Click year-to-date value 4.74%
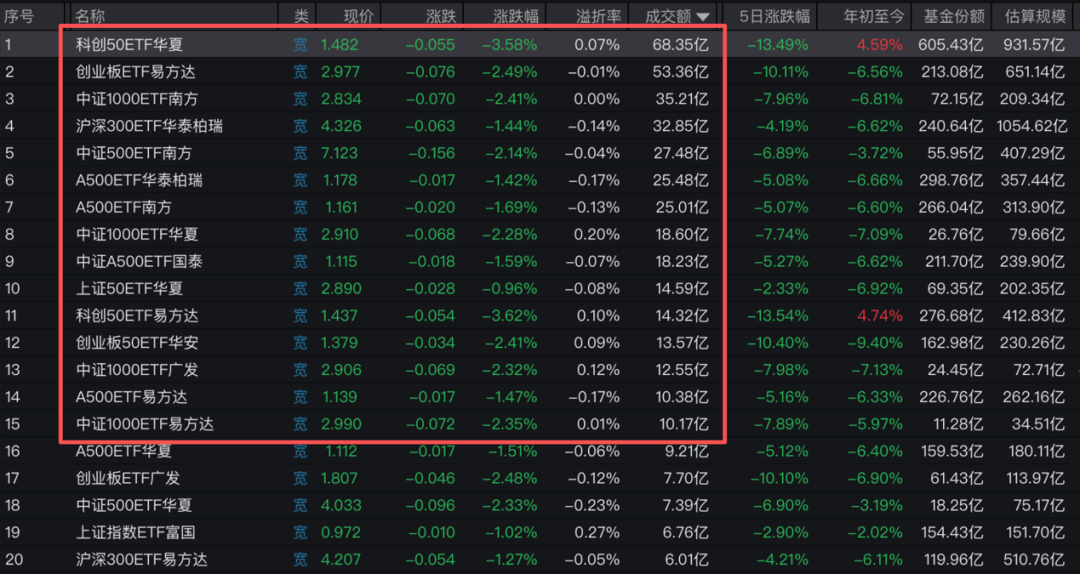Image resolution: width=1080 pixels, height=574 pixels. coord(880,316)
